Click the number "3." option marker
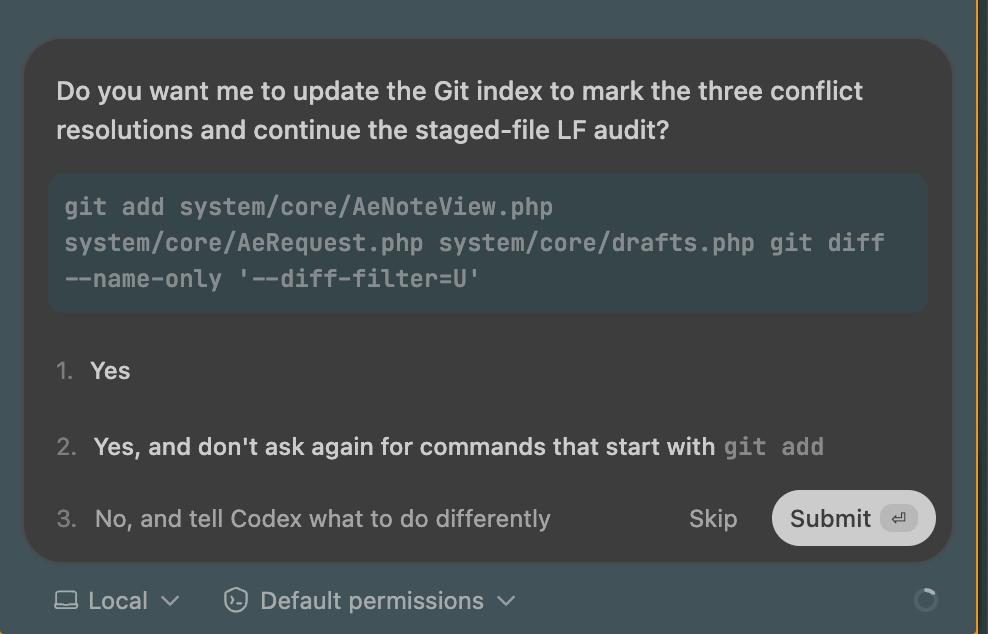The height and width of the screenshot is (634, 988). pyautogui.click(x=66, y=519)
